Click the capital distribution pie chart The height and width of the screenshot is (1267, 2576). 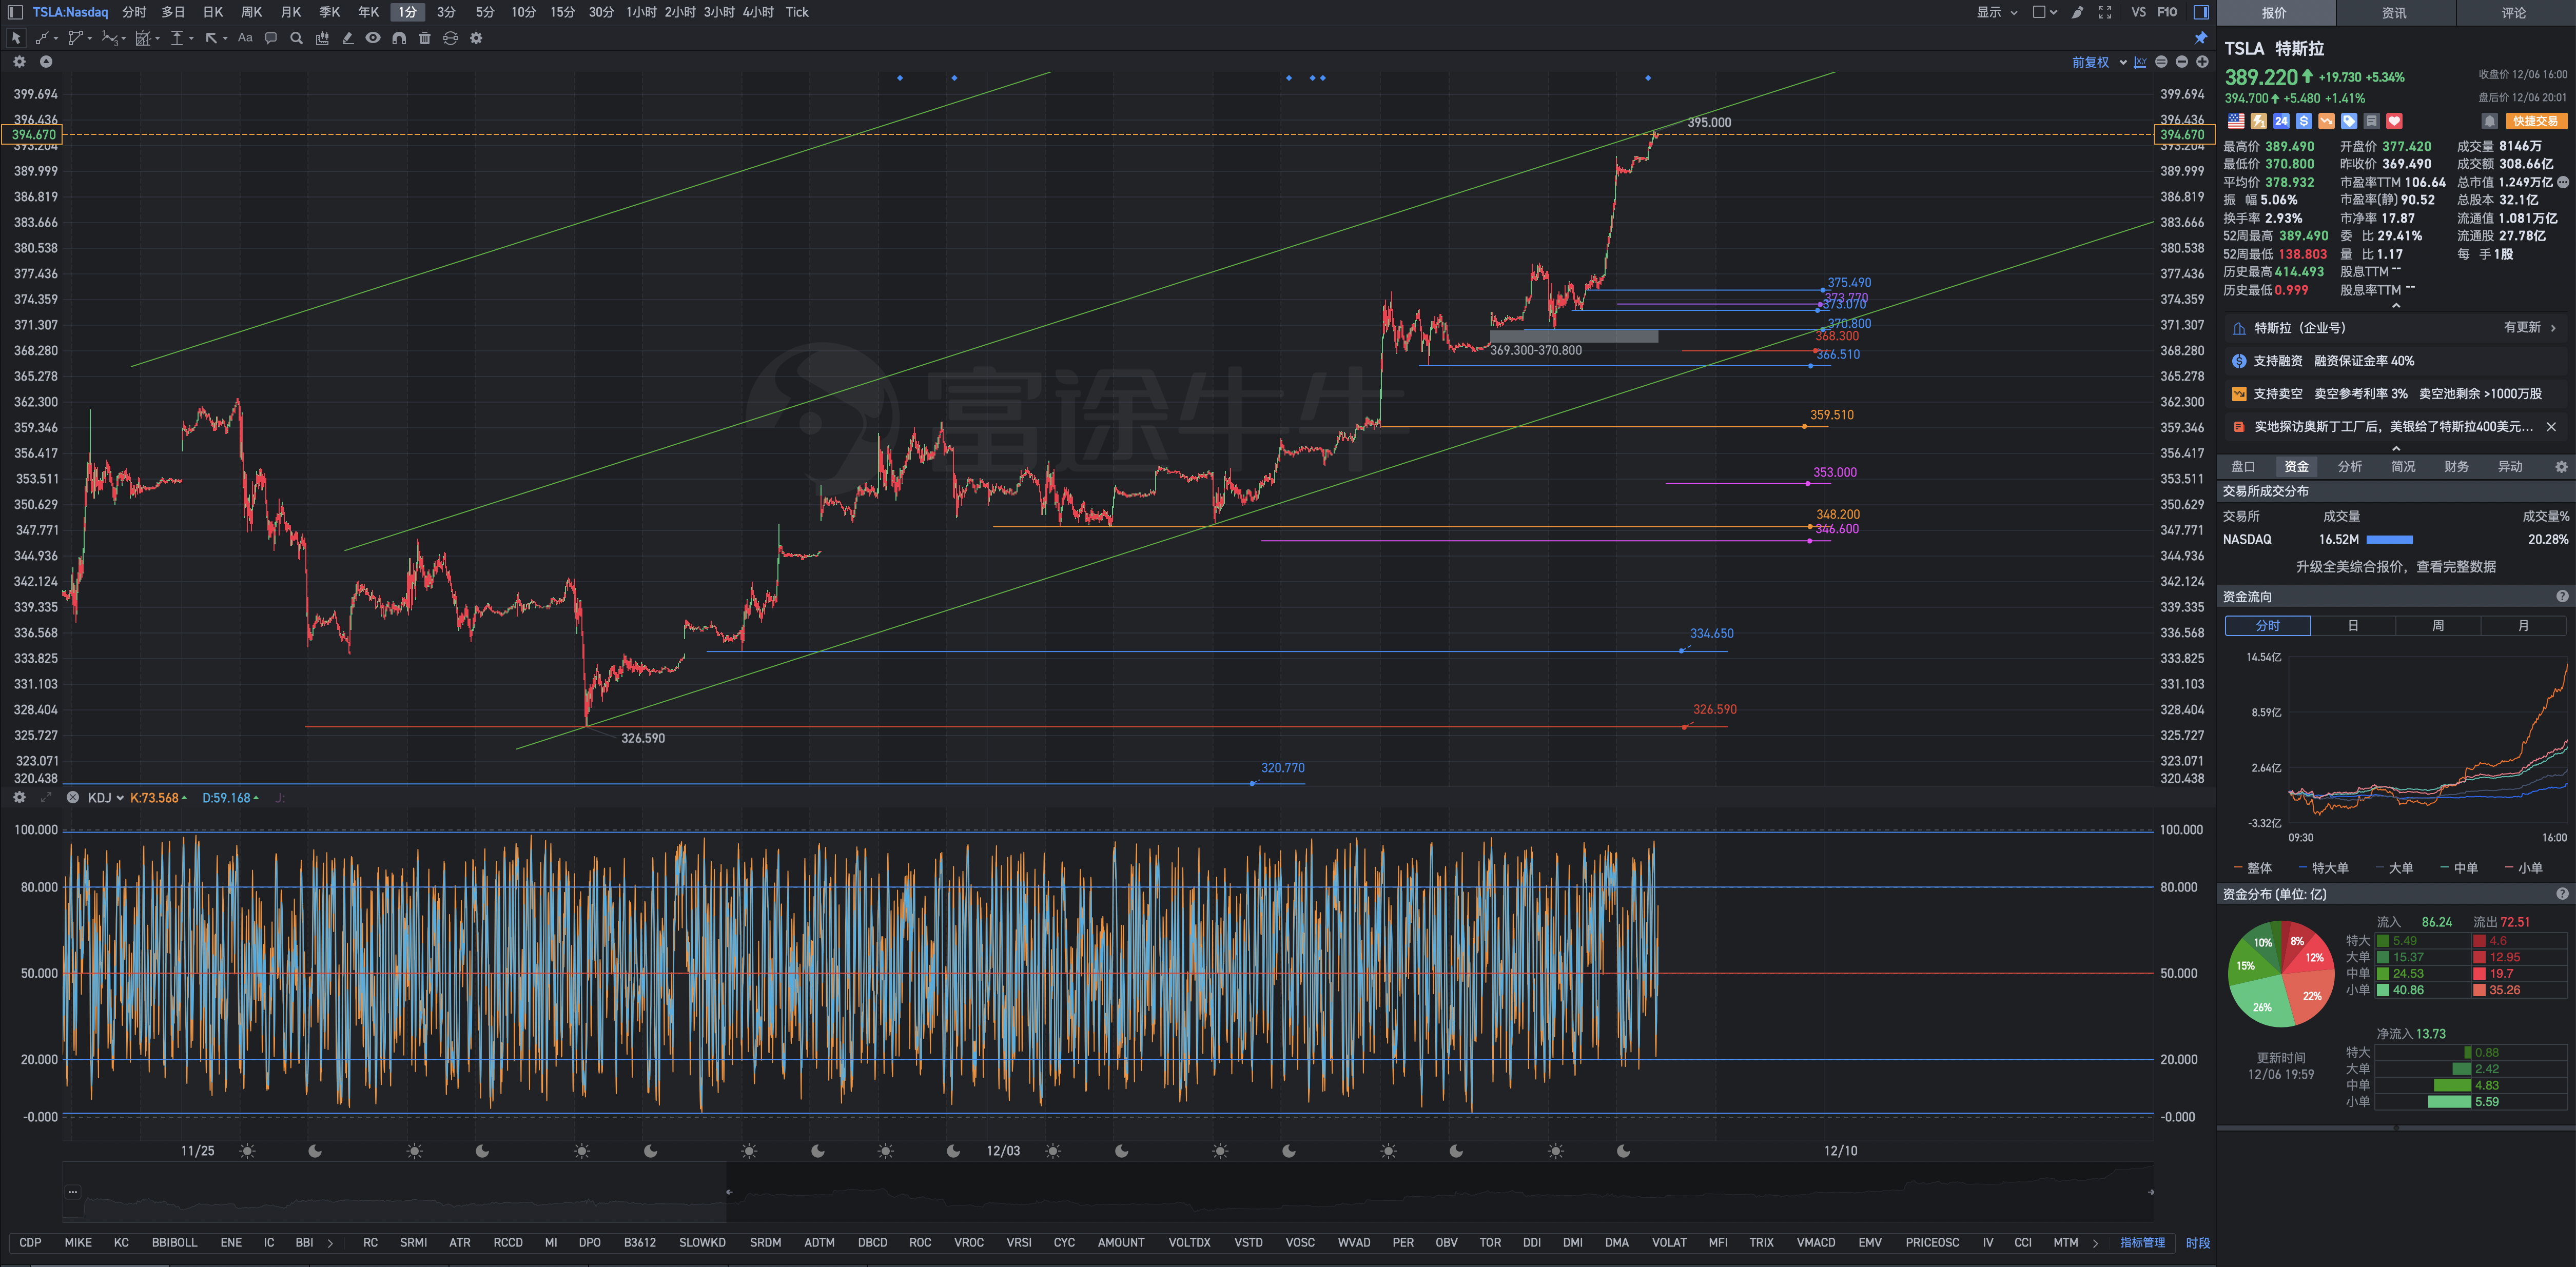click(2281, 973)
